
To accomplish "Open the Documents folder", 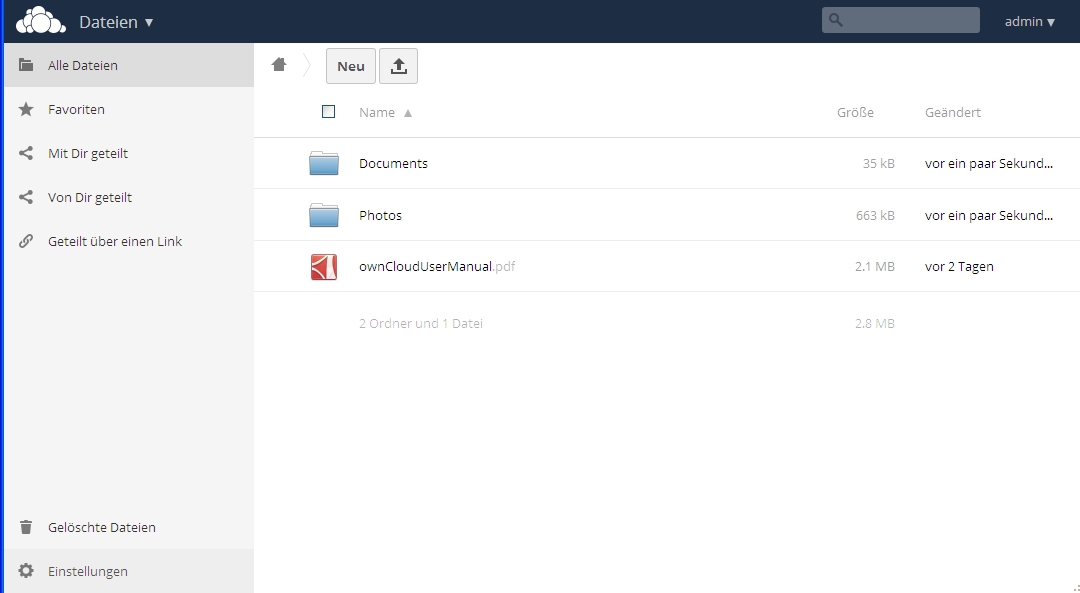I will tap(393, 163).
